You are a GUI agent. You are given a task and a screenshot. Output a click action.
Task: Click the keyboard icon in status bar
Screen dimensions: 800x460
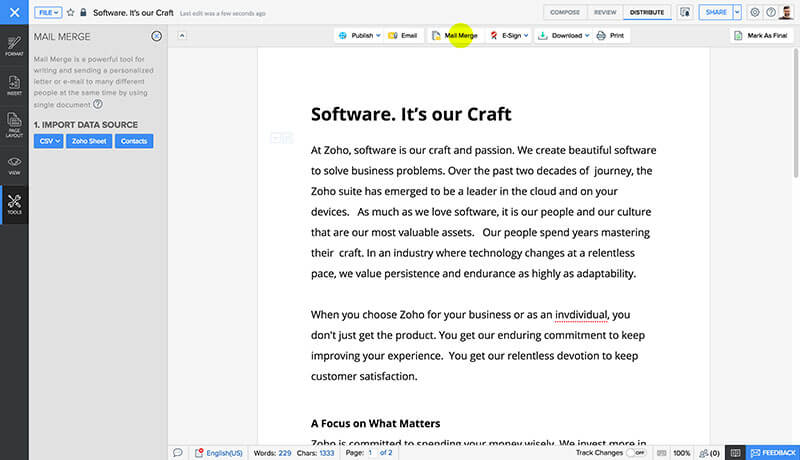coord(662,453)
